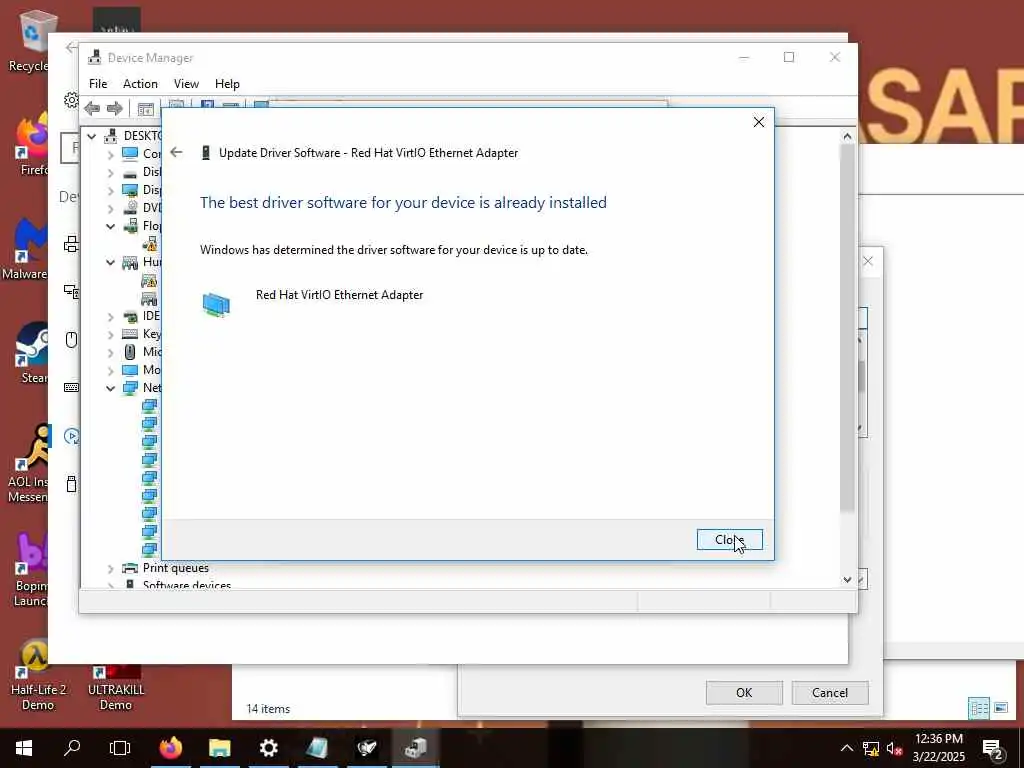Click OK in the background properties dialog

(744, 693)
